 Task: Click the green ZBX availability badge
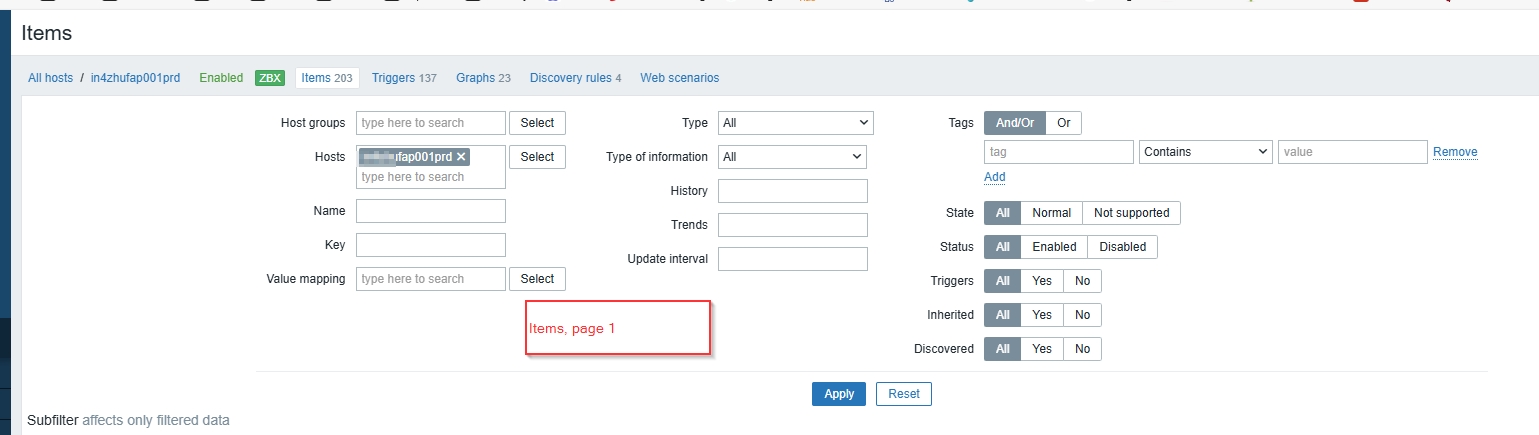click(x=270, y=78)
